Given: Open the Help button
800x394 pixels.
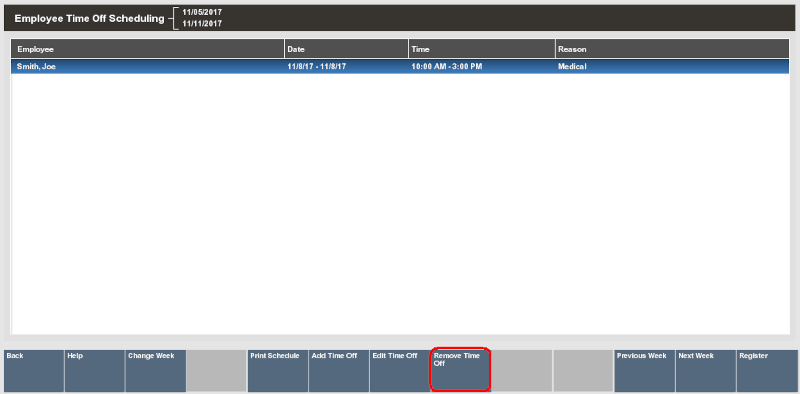Looking at the screenshot, I should (x=94, y=371).
